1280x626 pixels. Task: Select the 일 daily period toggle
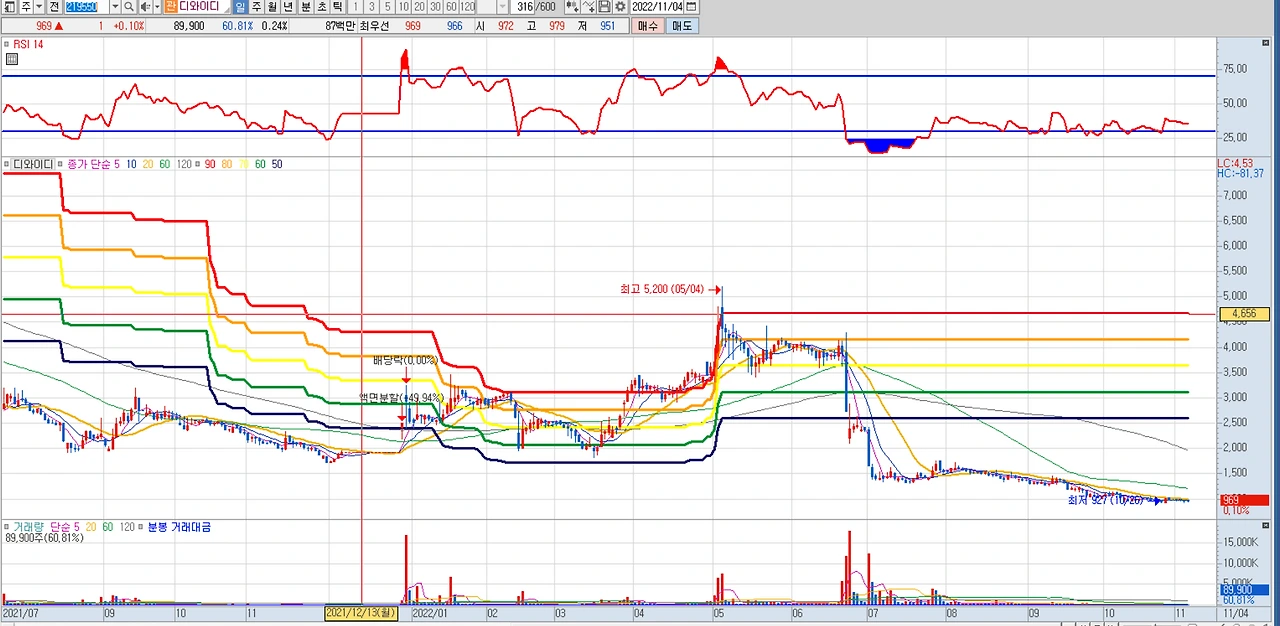click(240, 7)
